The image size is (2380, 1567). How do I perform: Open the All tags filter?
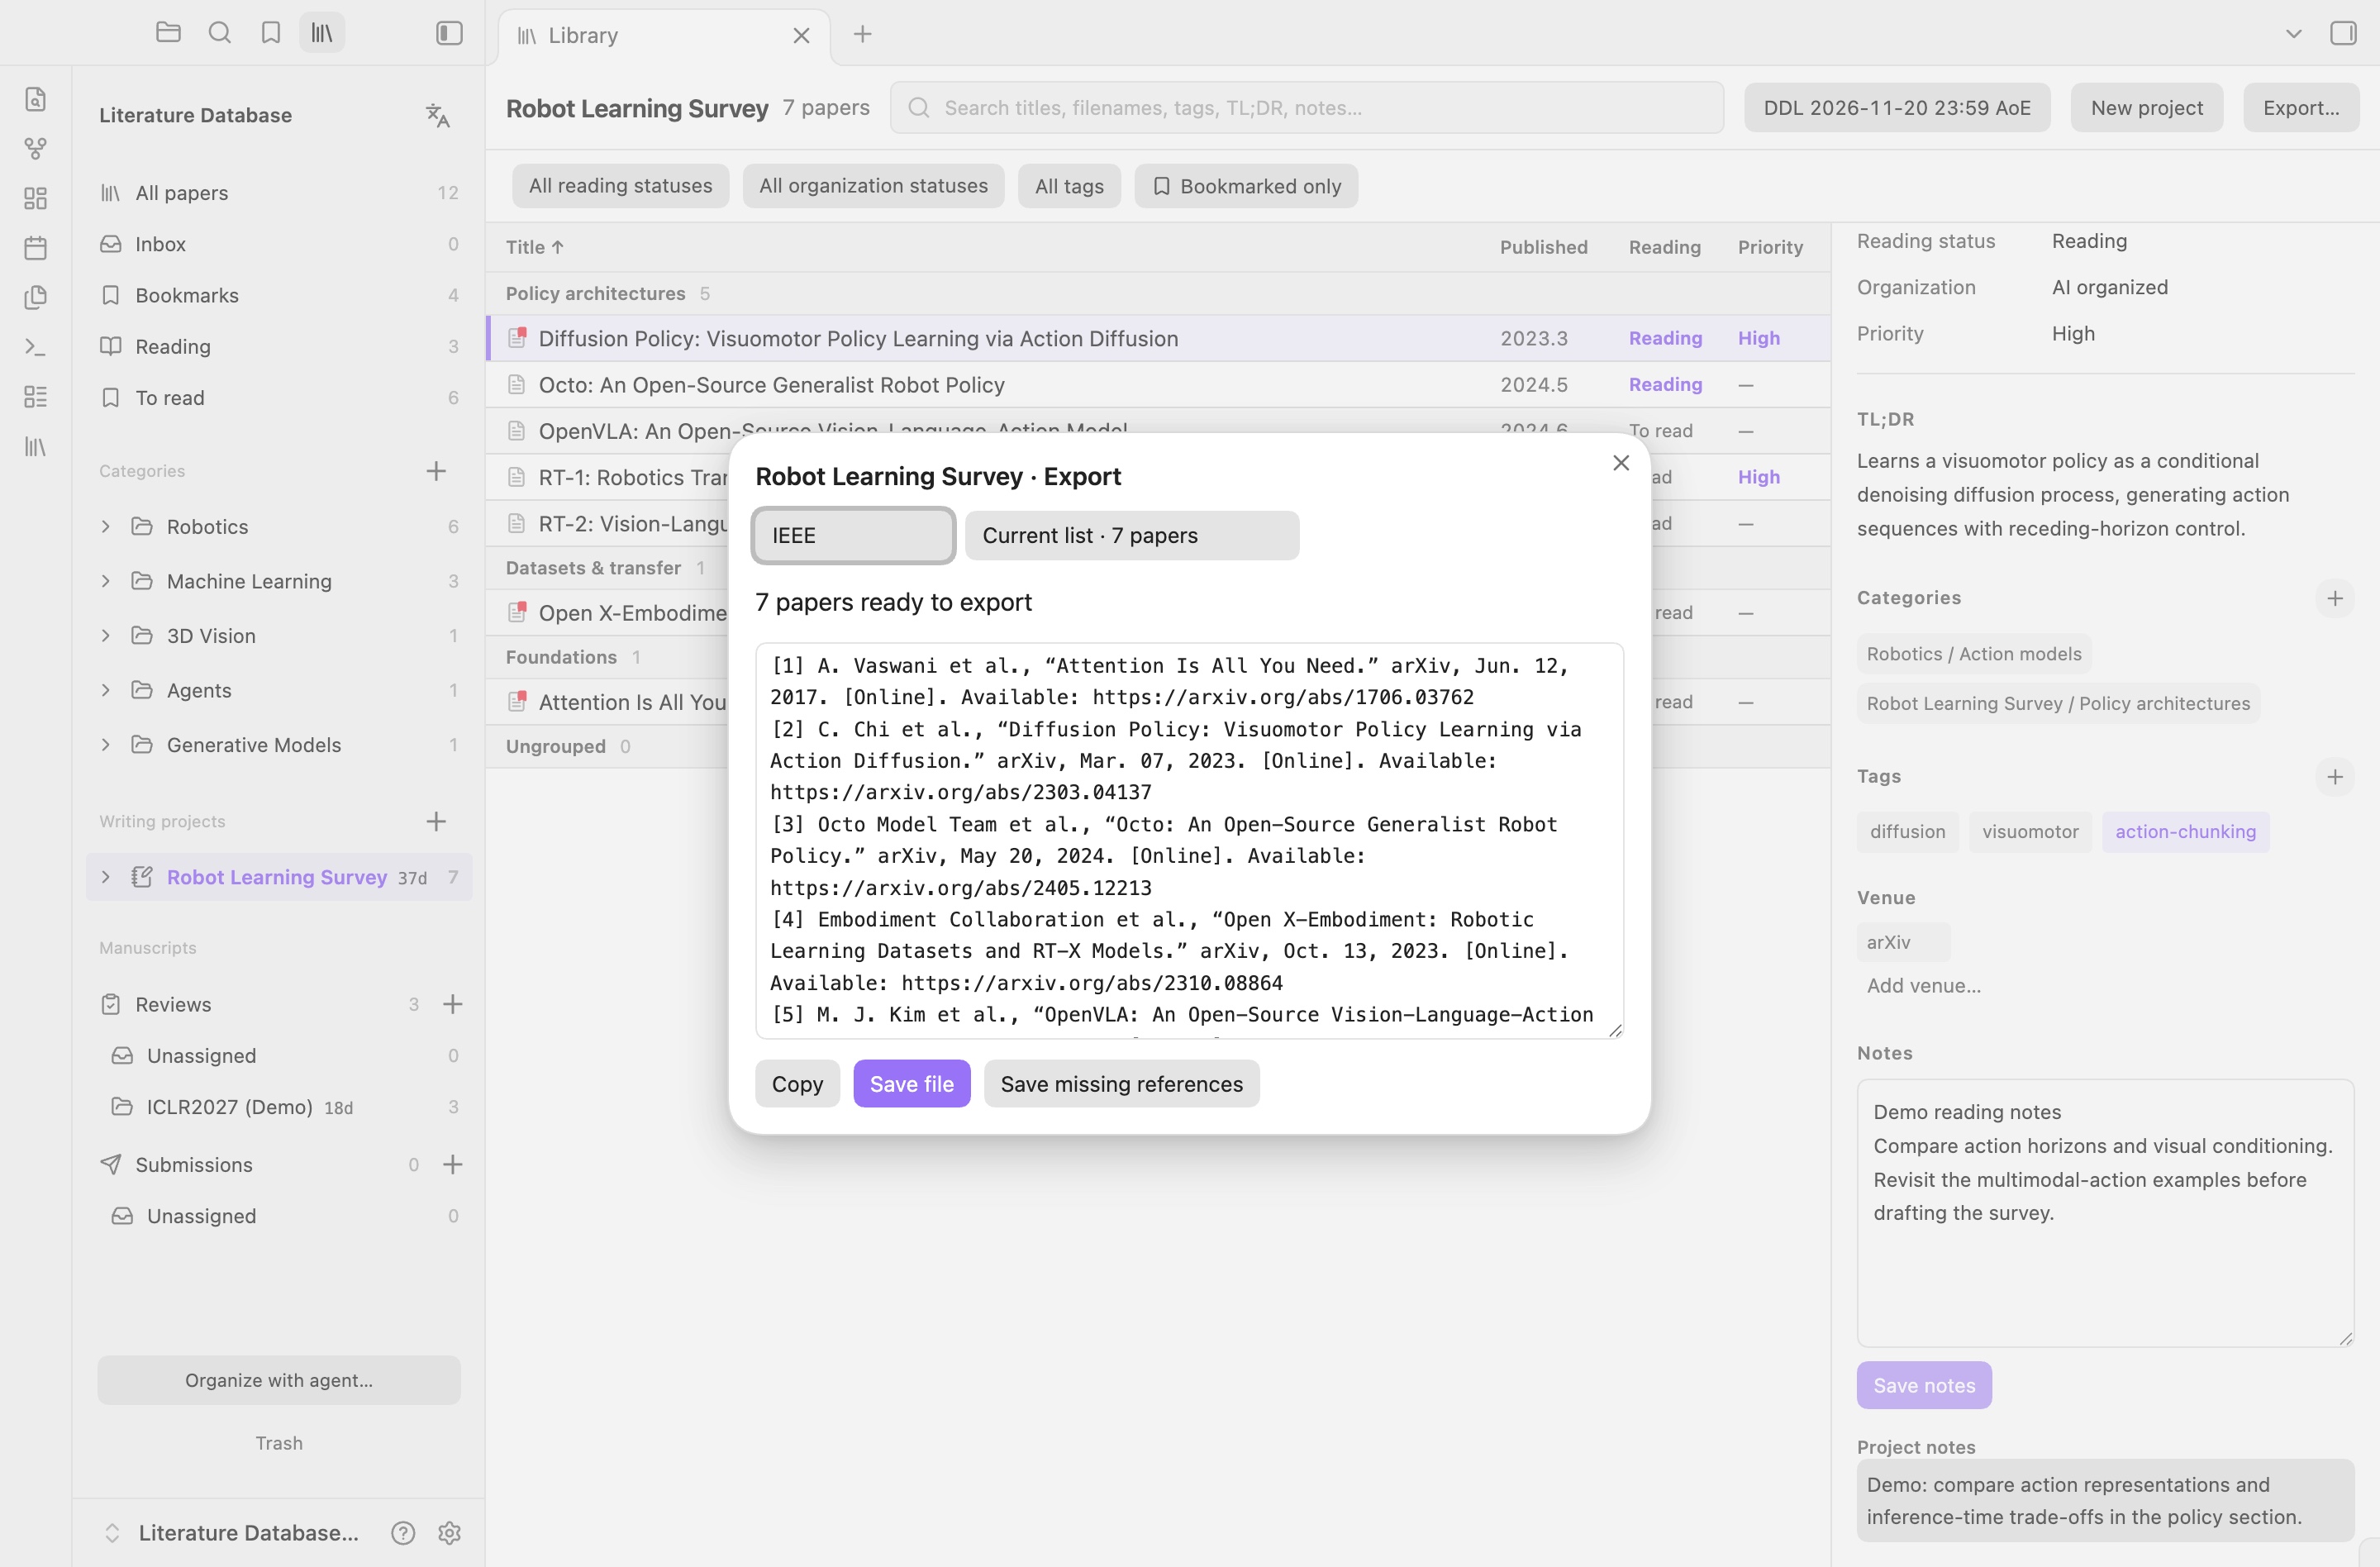tap(1069, 186)
